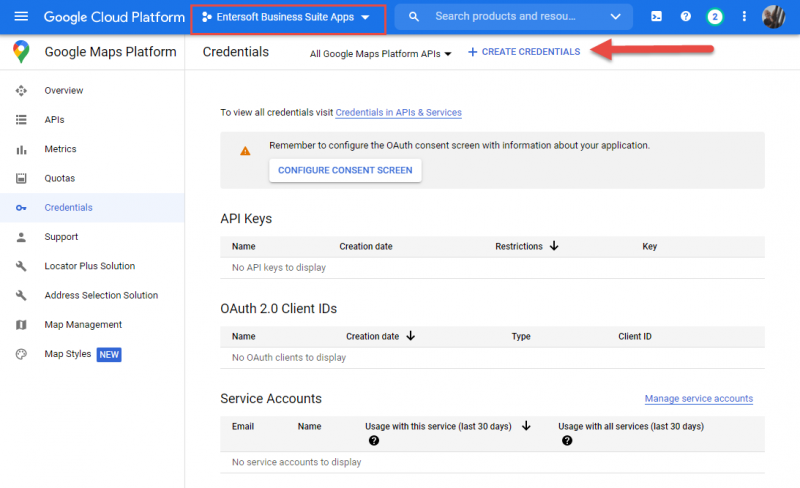Click the APIs list icon

(21, 120)
